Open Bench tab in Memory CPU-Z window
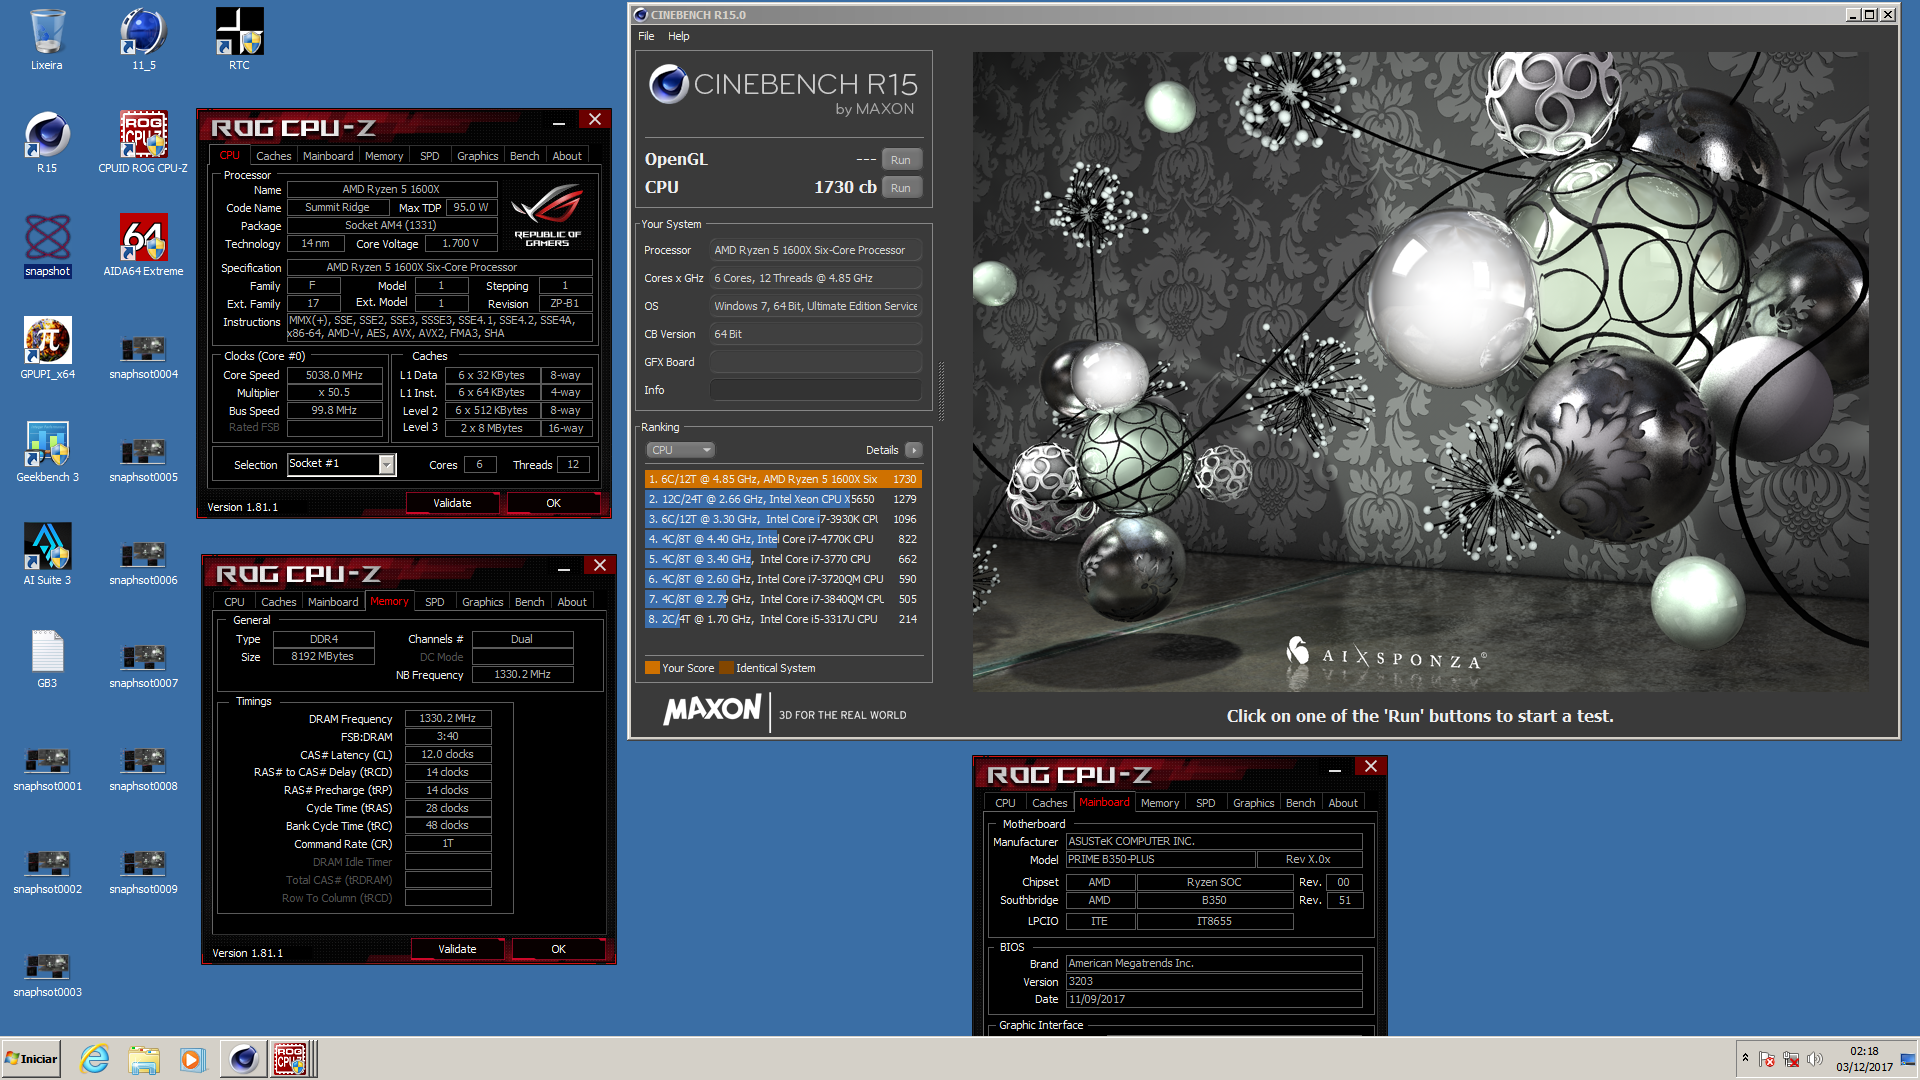The image size is (1920, 1080). pyautogui.click(x=530, y=602)
